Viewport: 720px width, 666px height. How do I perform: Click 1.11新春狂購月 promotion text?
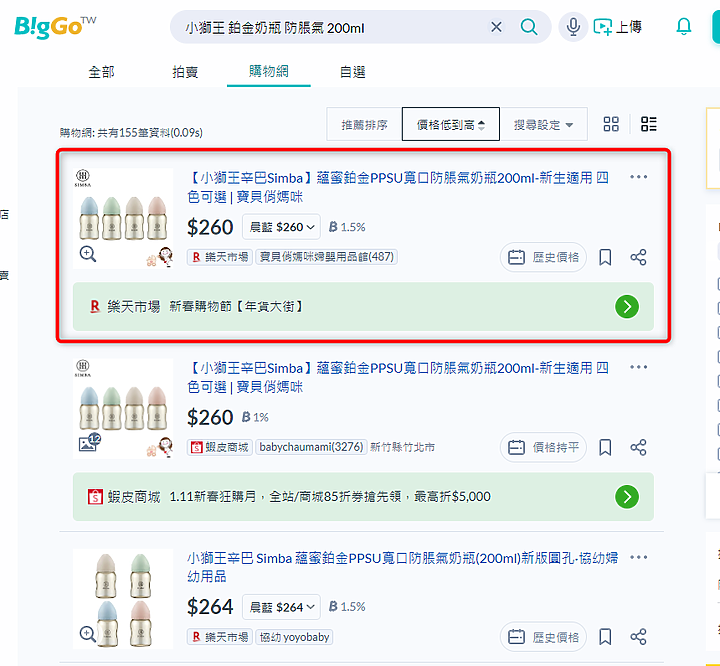tap(330, 497)
